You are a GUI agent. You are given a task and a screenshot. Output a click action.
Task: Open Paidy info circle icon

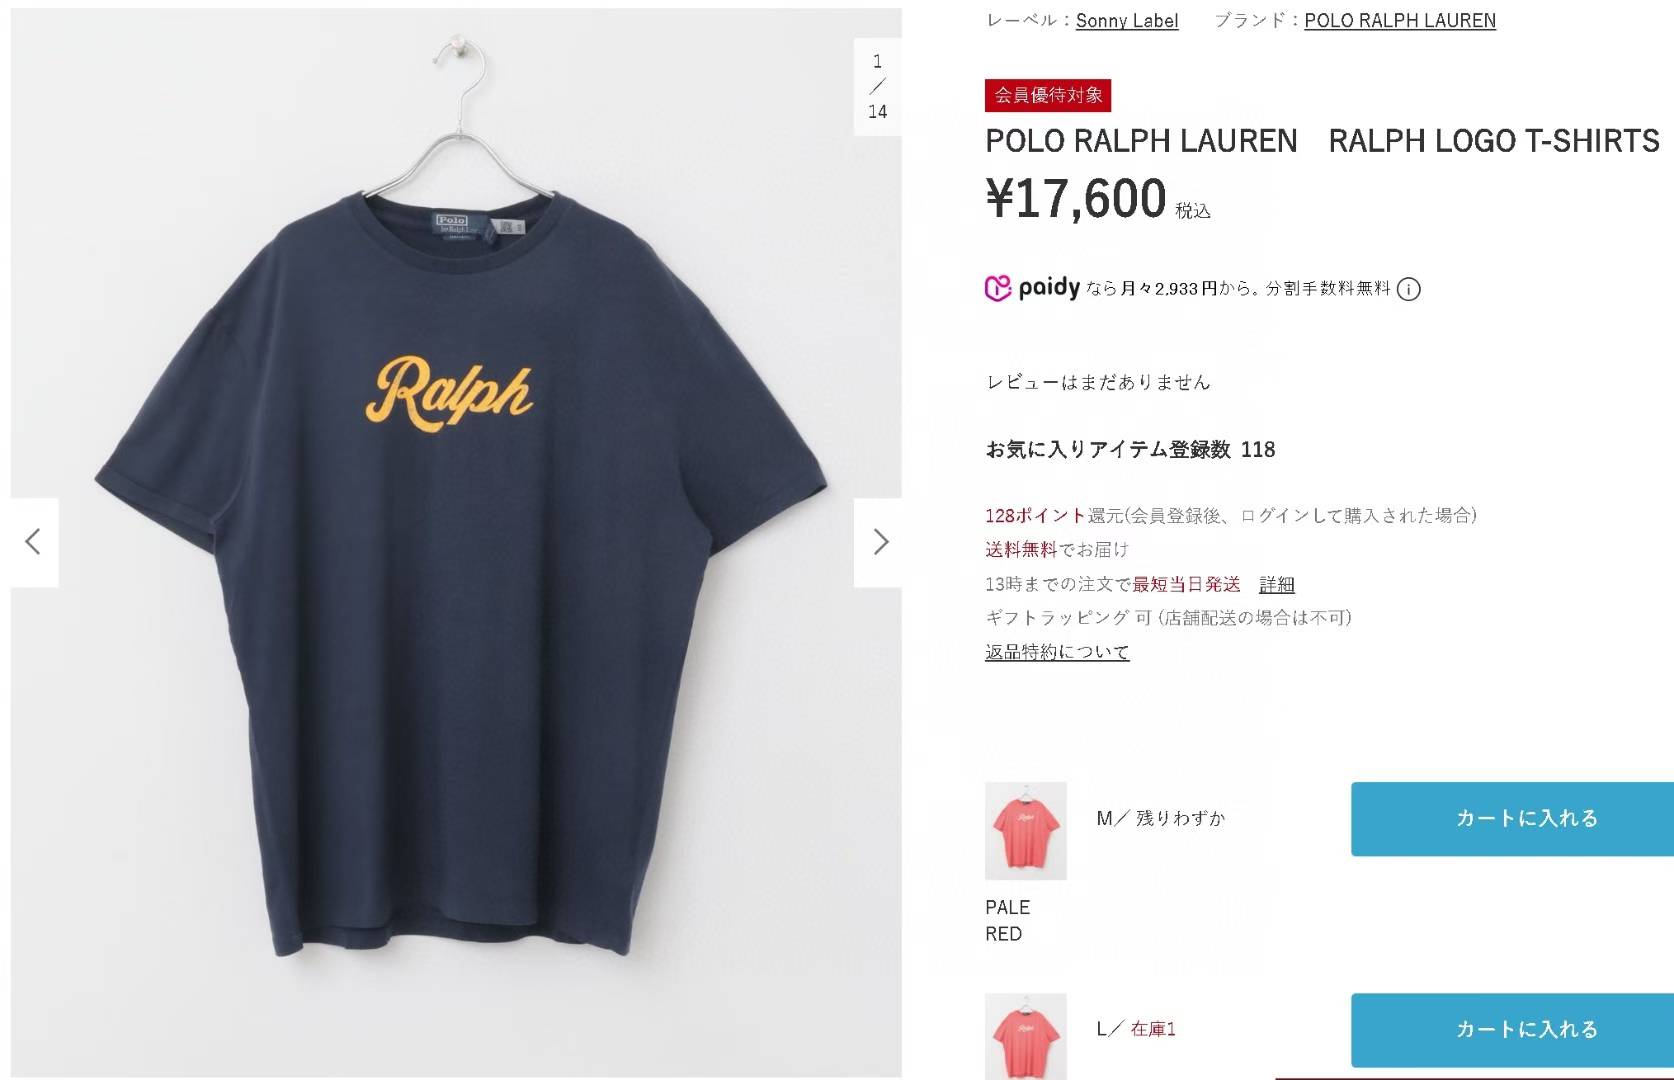(1408, 290)
